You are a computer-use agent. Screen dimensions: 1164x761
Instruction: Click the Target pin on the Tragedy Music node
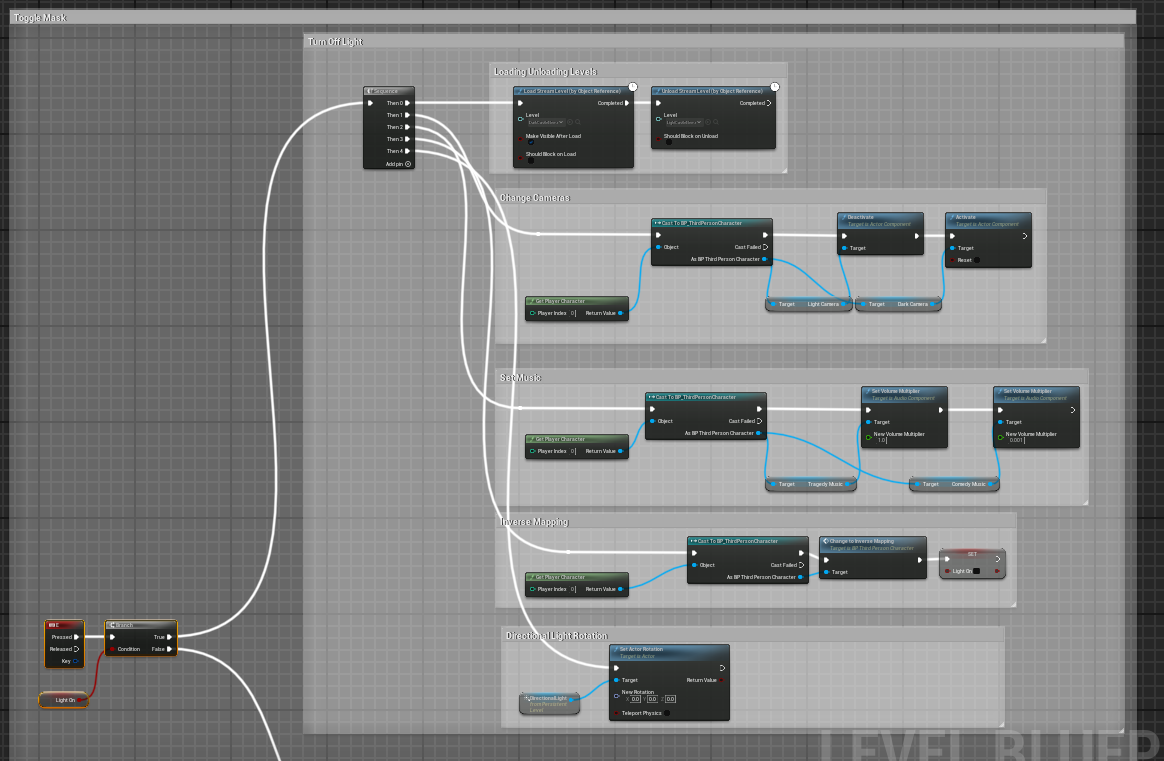tap(773, 484)
